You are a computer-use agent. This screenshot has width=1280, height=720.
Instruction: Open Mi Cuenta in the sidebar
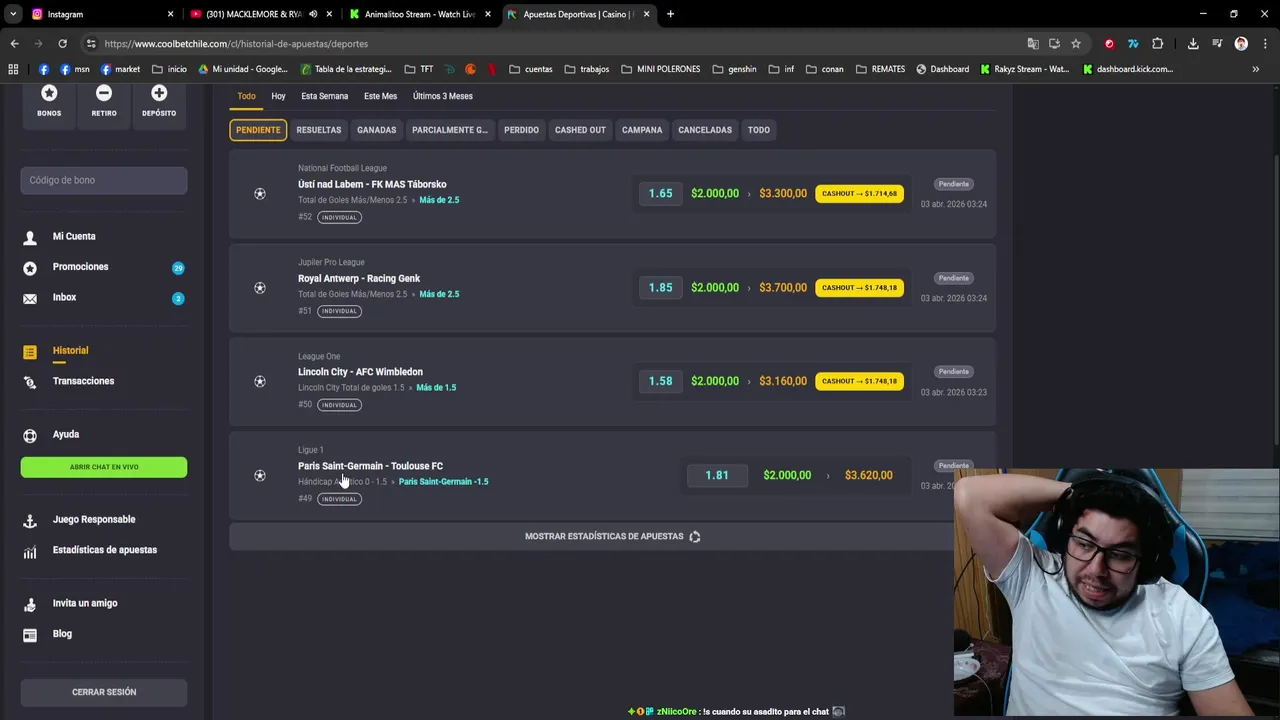(74, 236)
